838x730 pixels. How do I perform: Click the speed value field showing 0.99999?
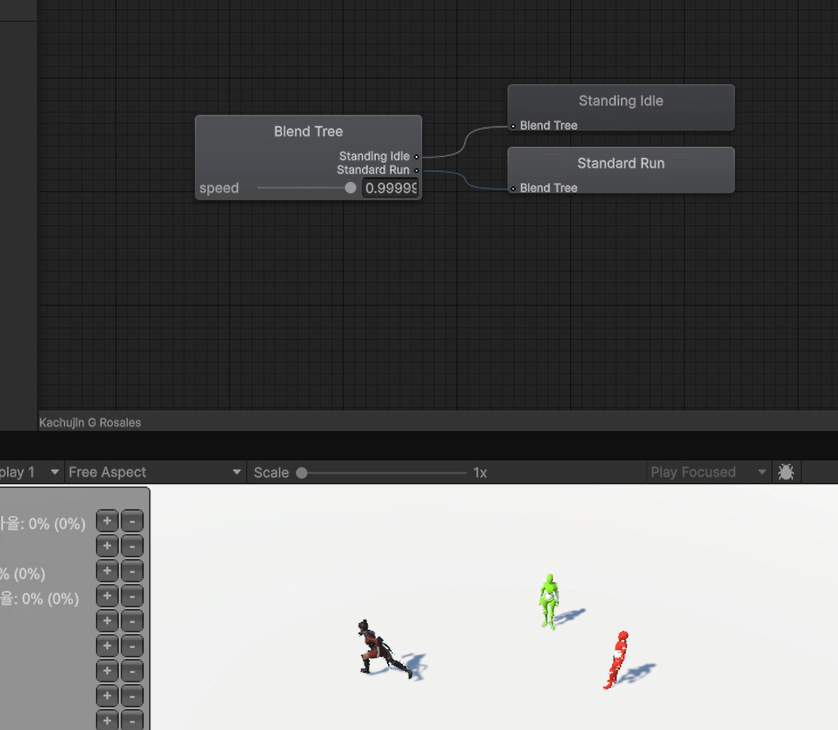point(390,188)
